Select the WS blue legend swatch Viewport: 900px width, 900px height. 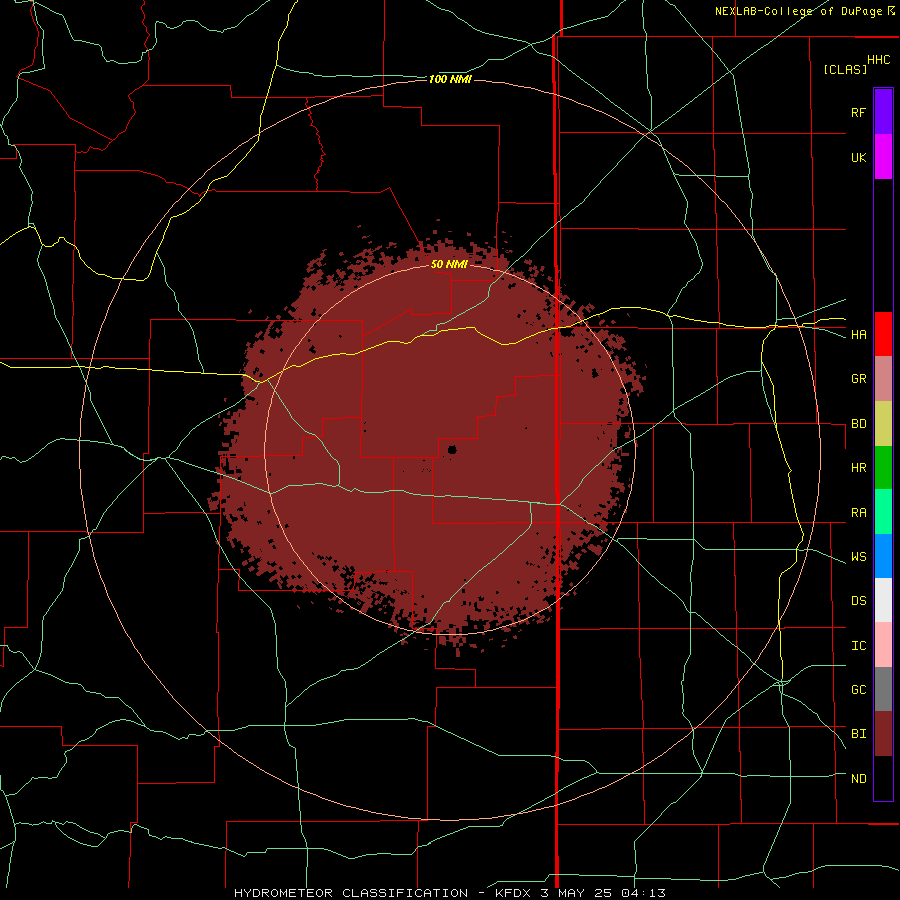(x=883, y=556)
